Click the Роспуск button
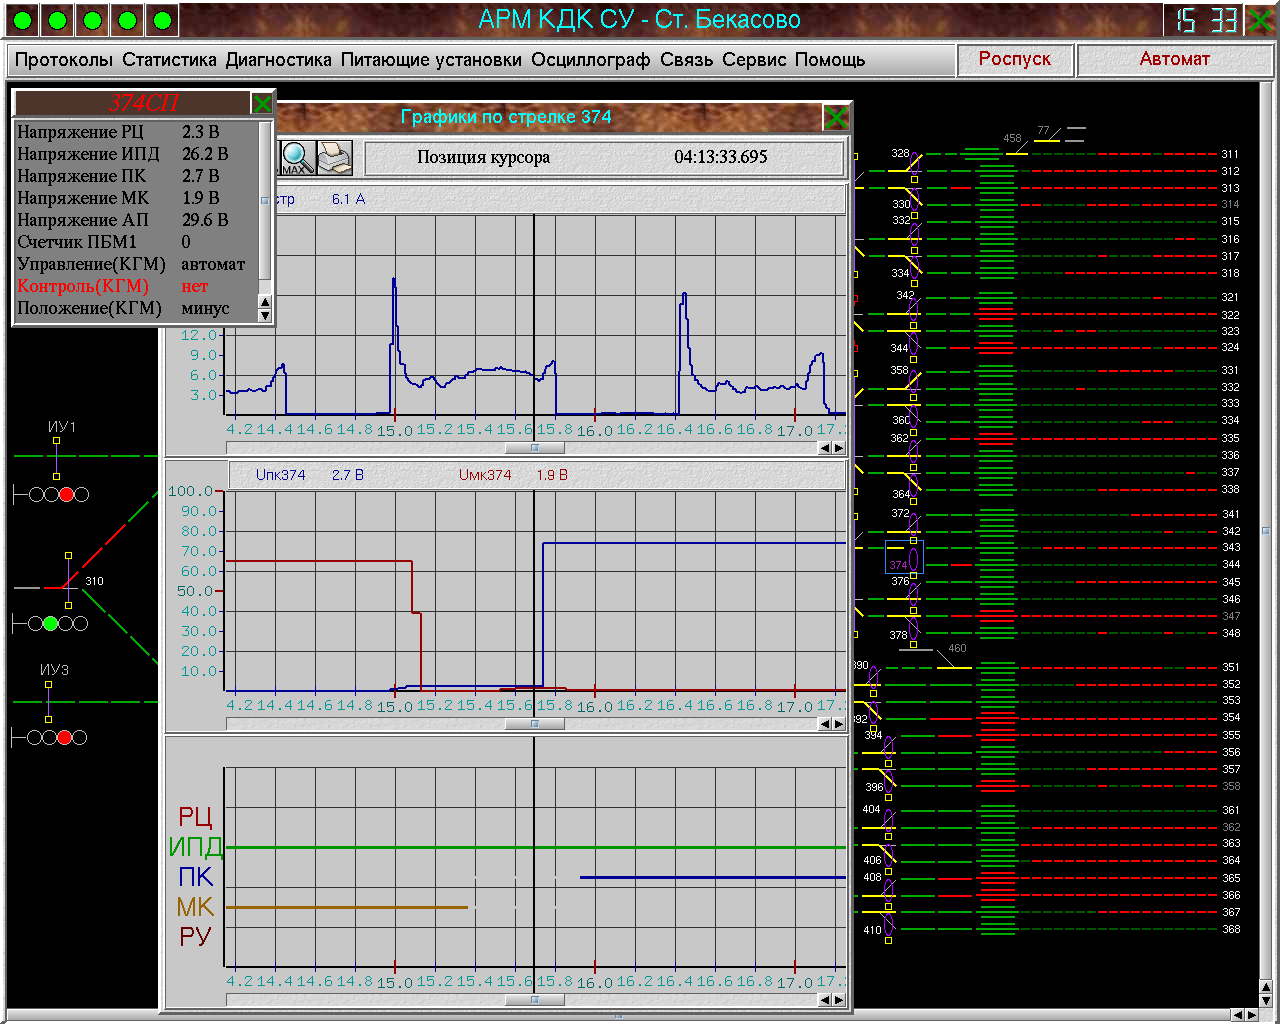Image resolution: width=1280 pixels, height=1024 pixels. coord(1015,60)
